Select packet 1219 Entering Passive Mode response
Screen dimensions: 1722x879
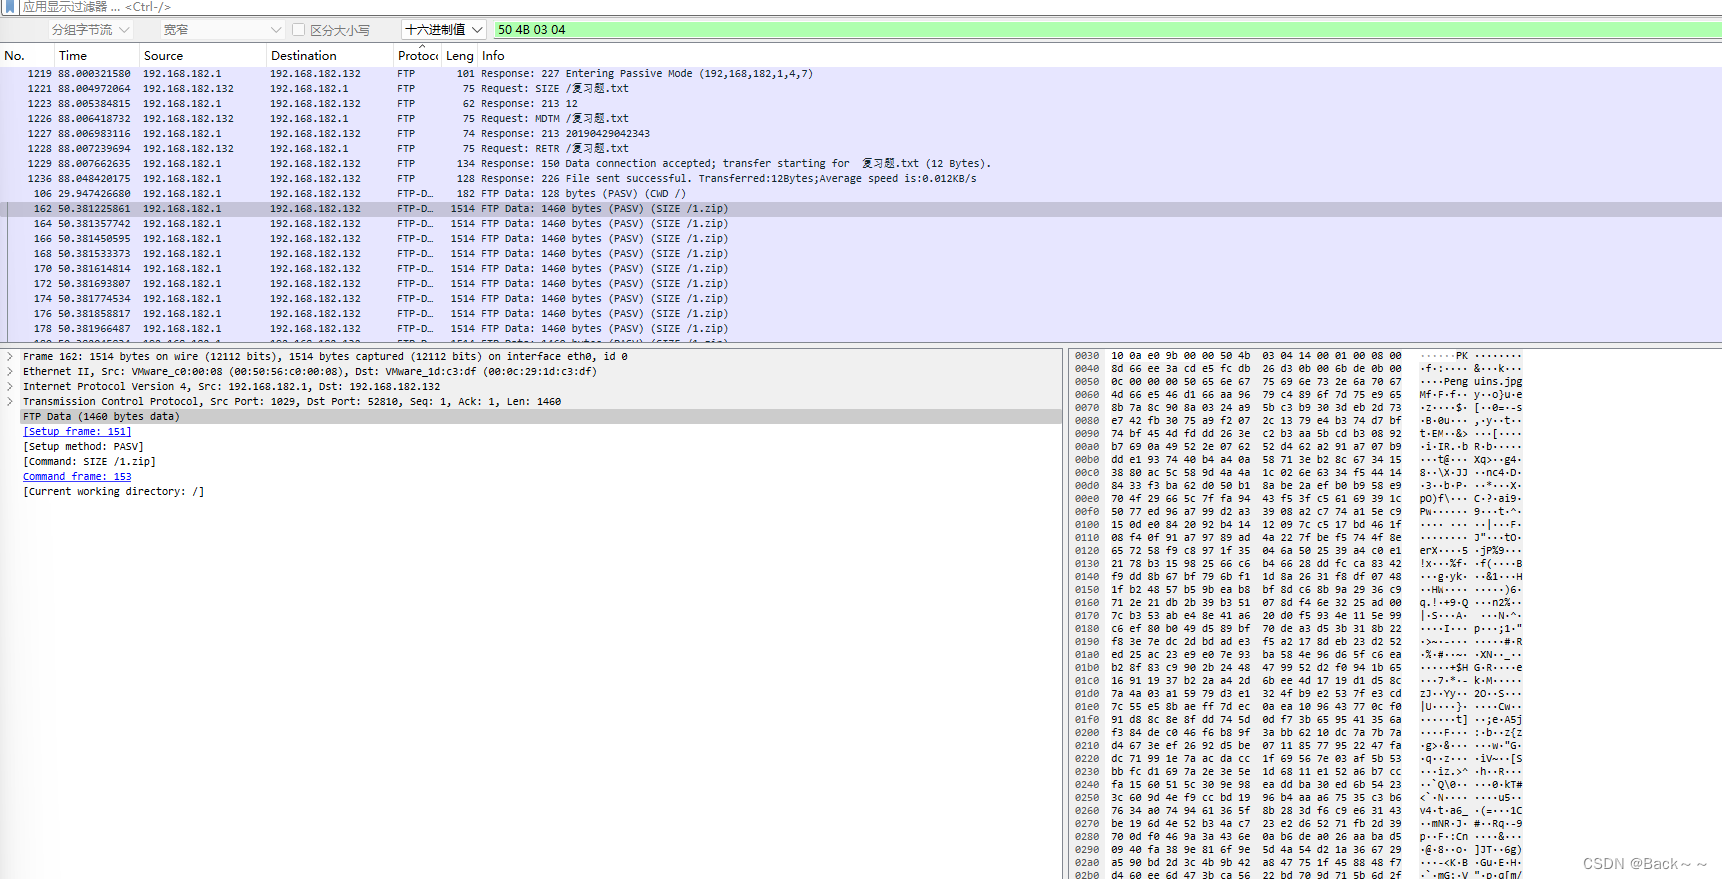click(861, 73)
